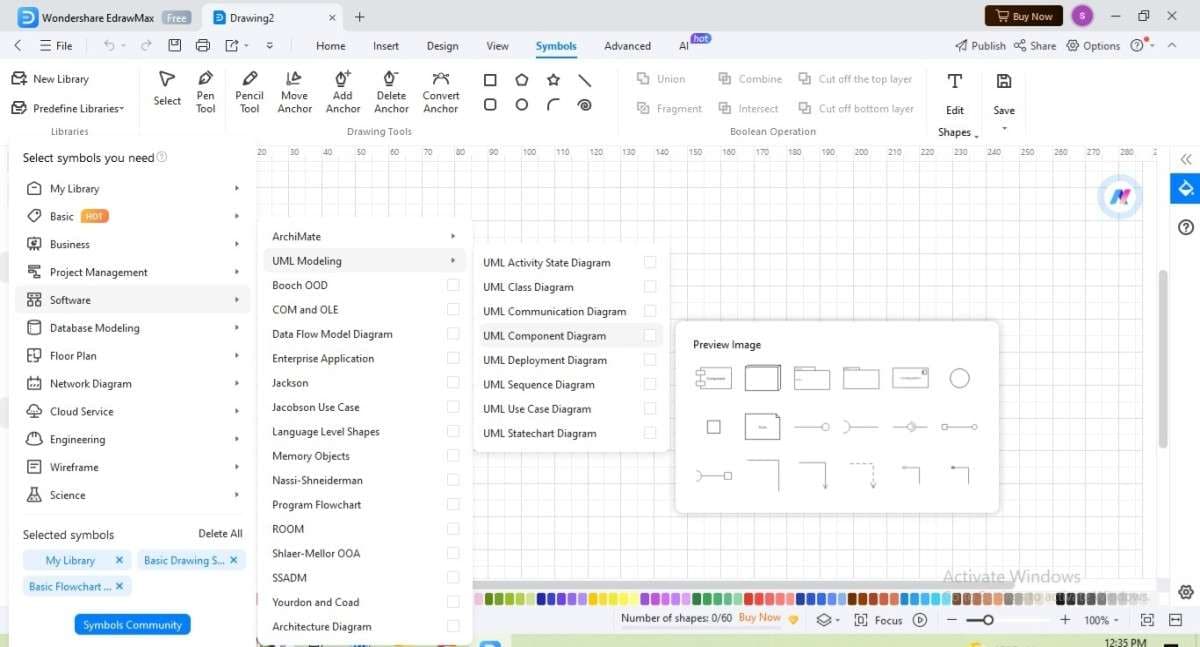This screenshot has height=647, width=1200.
Task: Expand the Floor Plan category
Action: tap(132, 356)
